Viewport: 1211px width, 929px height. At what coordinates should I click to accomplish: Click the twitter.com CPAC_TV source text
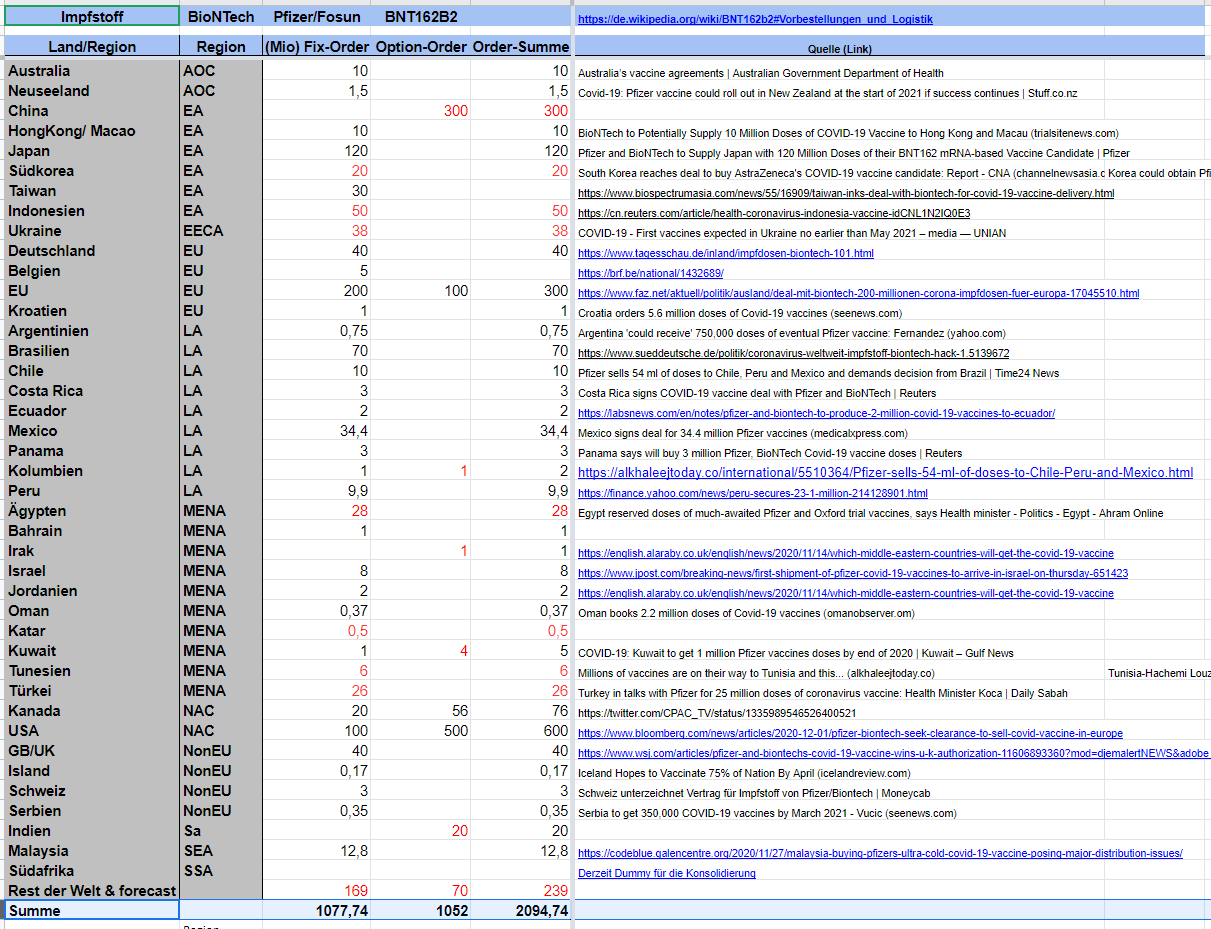pos(717,713)
